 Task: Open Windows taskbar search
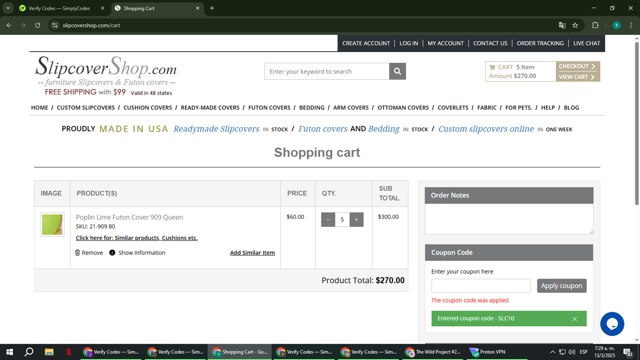pyautogui.click(x=29, y=352)
